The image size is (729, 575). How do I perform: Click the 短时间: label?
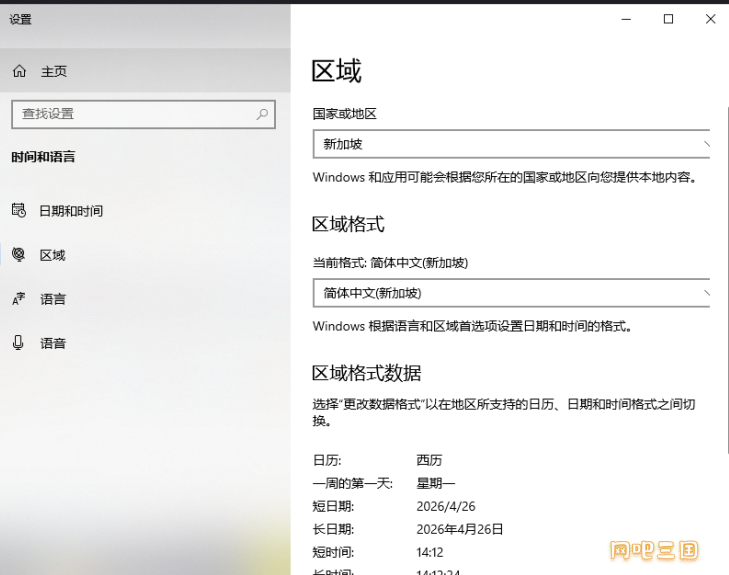click(333, 552)
